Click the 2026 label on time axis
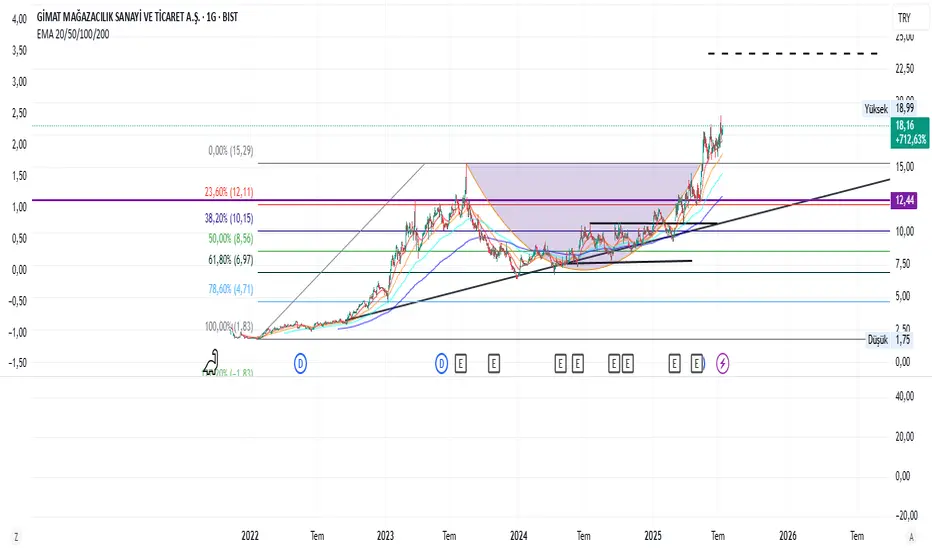The height and width of the screenshot is (550, 932). coord(788,536)
